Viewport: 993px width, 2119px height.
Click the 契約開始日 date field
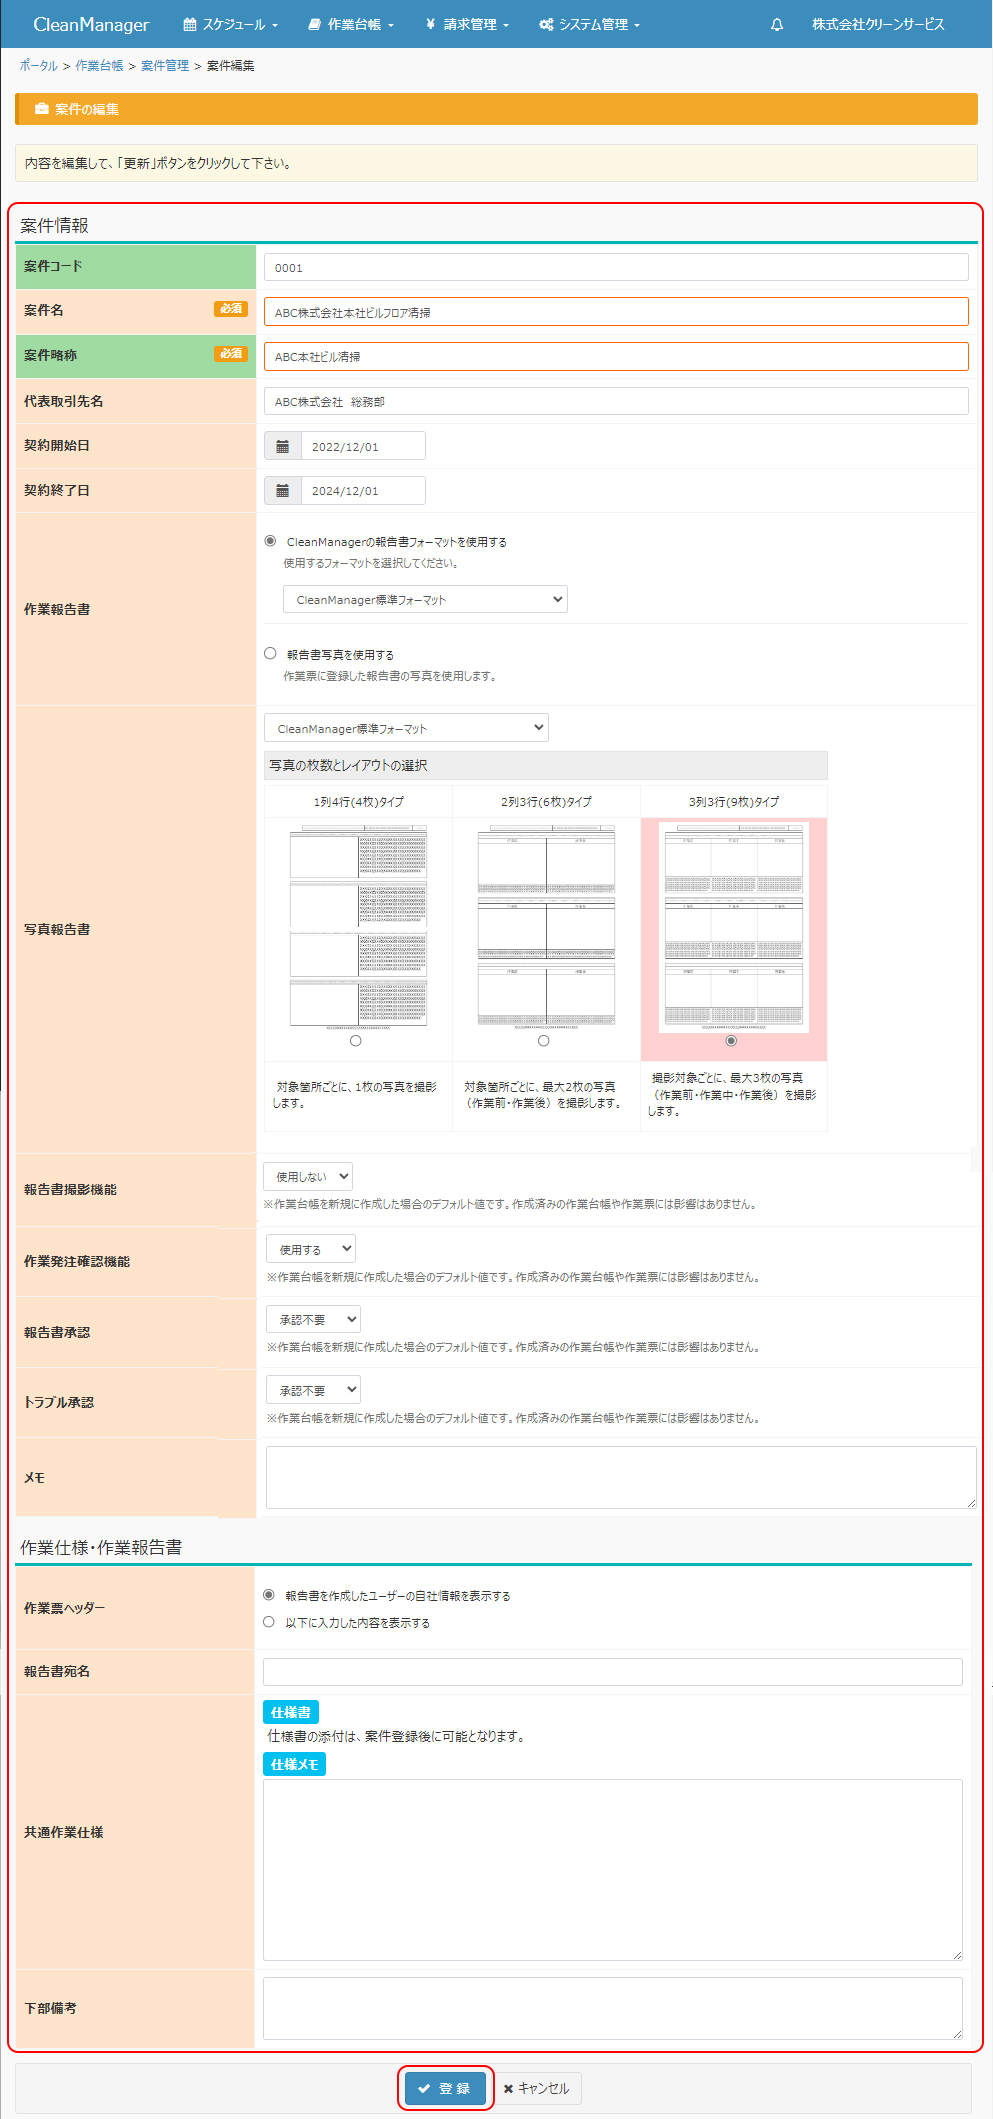[363, 446]
